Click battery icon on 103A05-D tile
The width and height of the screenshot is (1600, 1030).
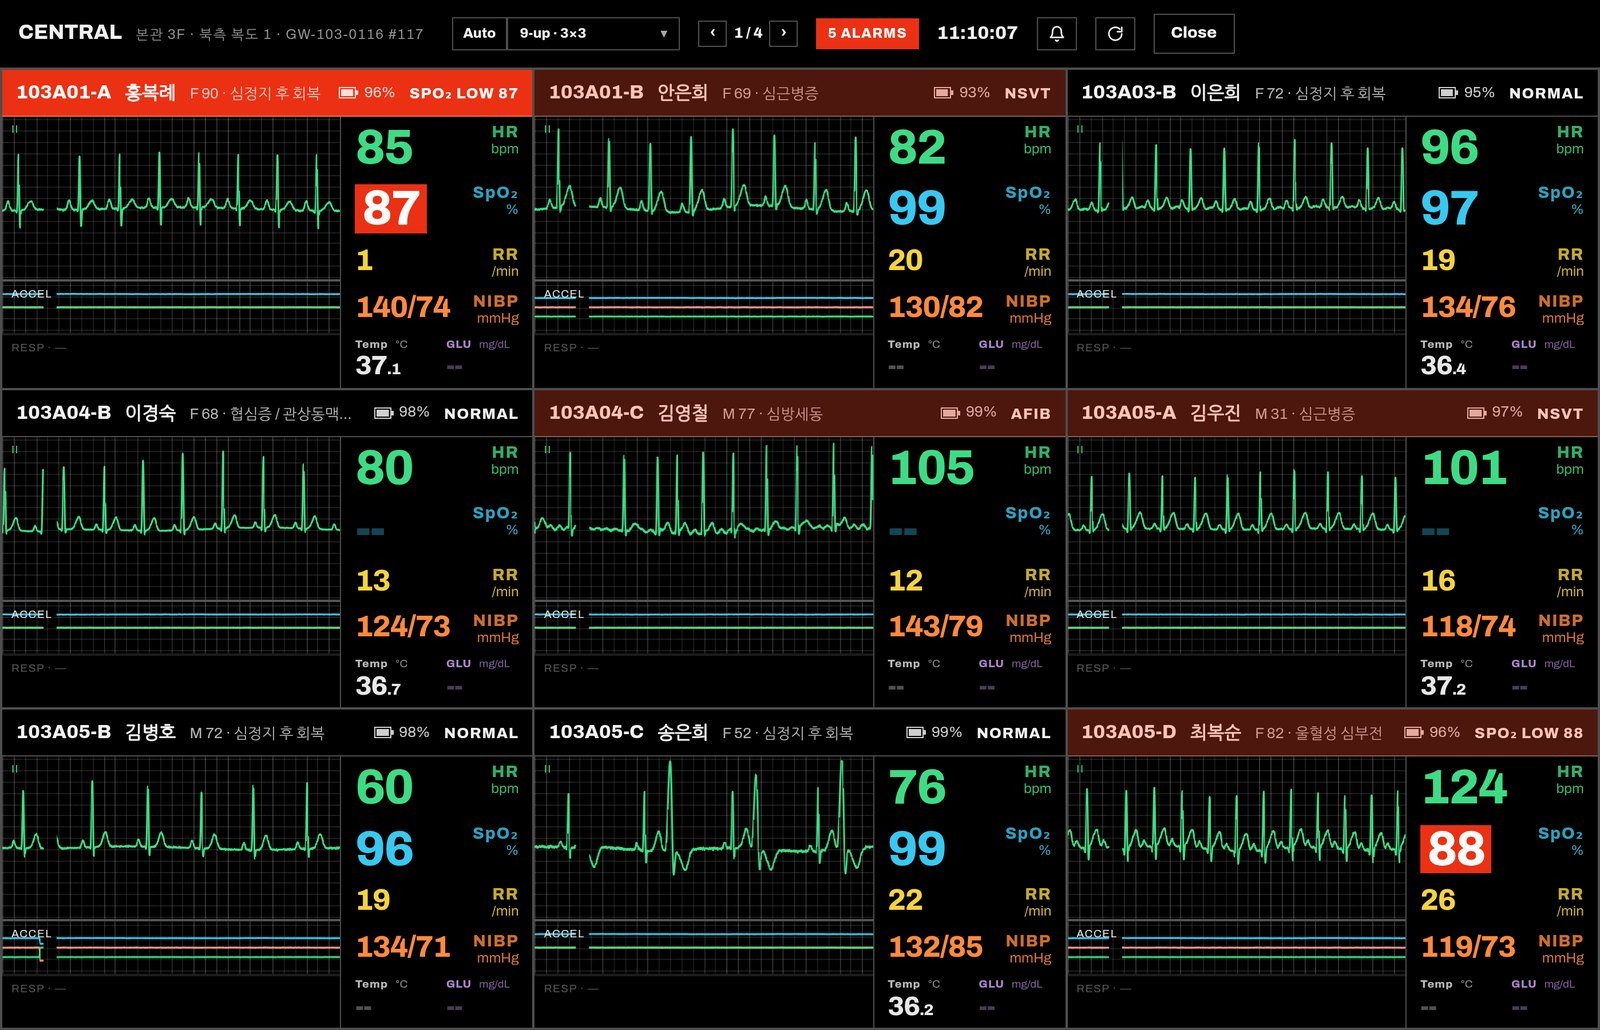click(1413, 733)
